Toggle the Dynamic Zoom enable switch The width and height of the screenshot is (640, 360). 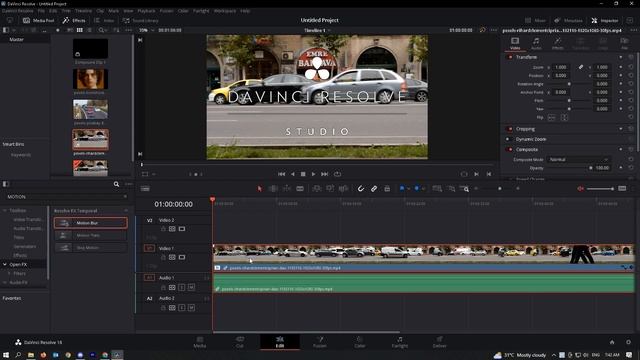[x=508, y=139]
